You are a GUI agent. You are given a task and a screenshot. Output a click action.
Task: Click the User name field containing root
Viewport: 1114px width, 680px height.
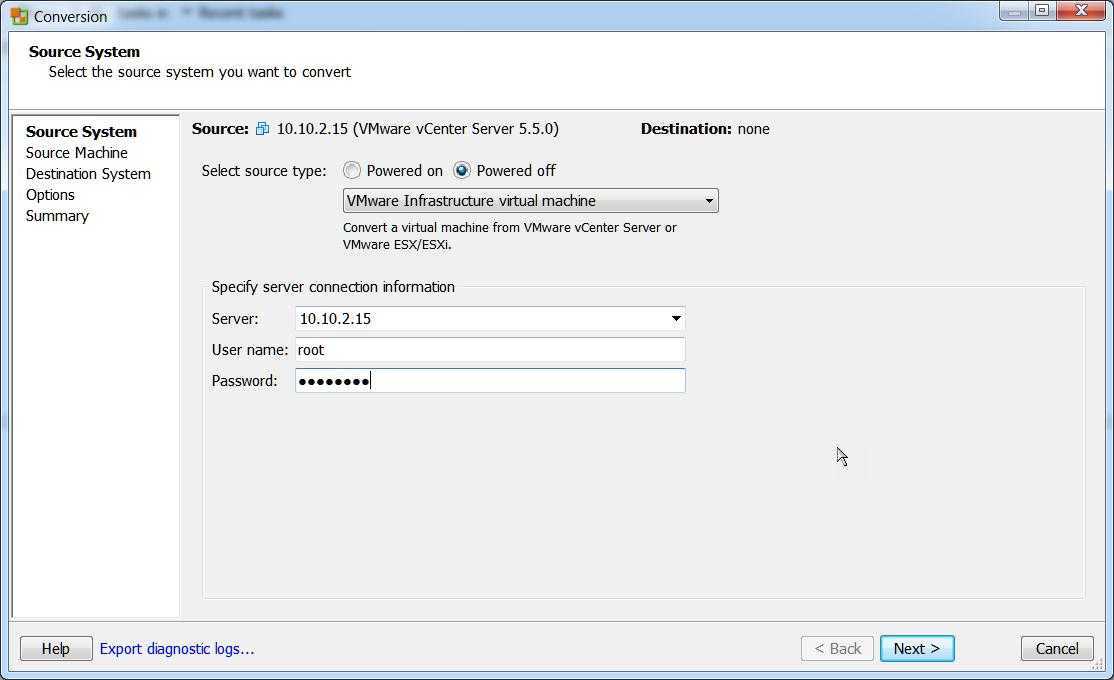click(x=490, y=350)
